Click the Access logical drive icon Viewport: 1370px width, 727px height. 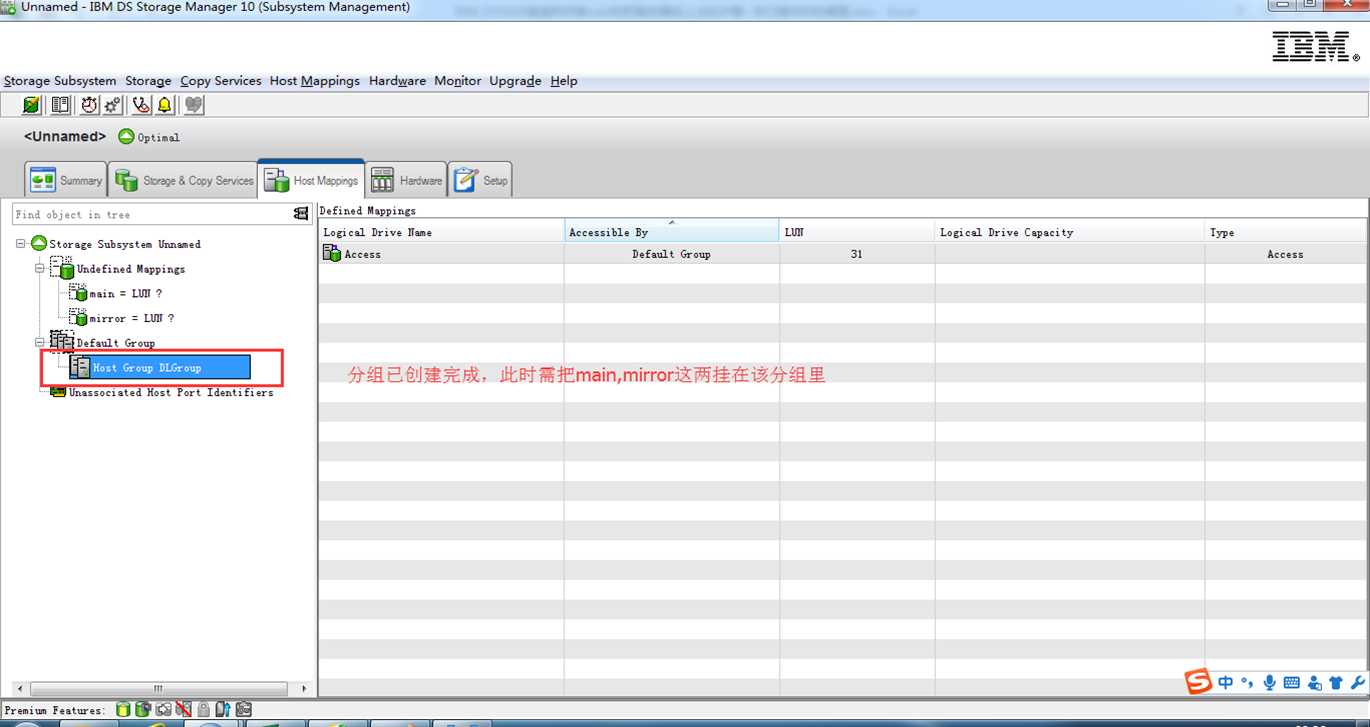[331, 254]
